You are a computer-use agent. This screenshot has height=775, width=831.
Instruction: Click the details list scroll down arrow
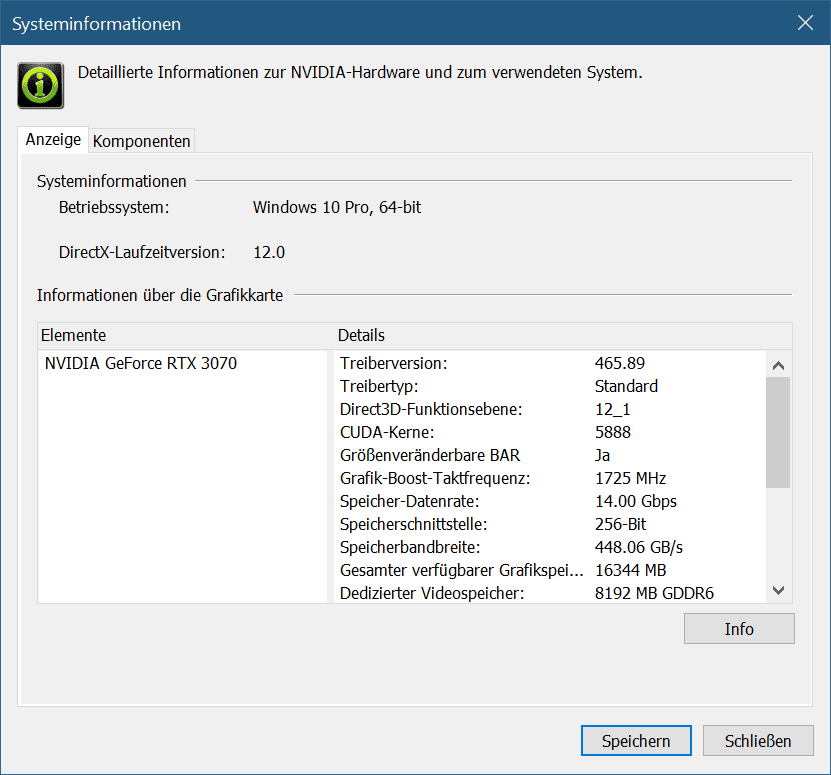[x=778, y=590]
